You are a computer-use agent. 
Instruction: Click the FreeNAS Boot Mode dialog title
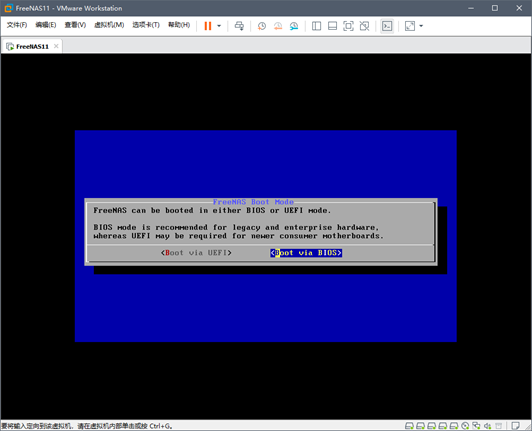point(253,202)
